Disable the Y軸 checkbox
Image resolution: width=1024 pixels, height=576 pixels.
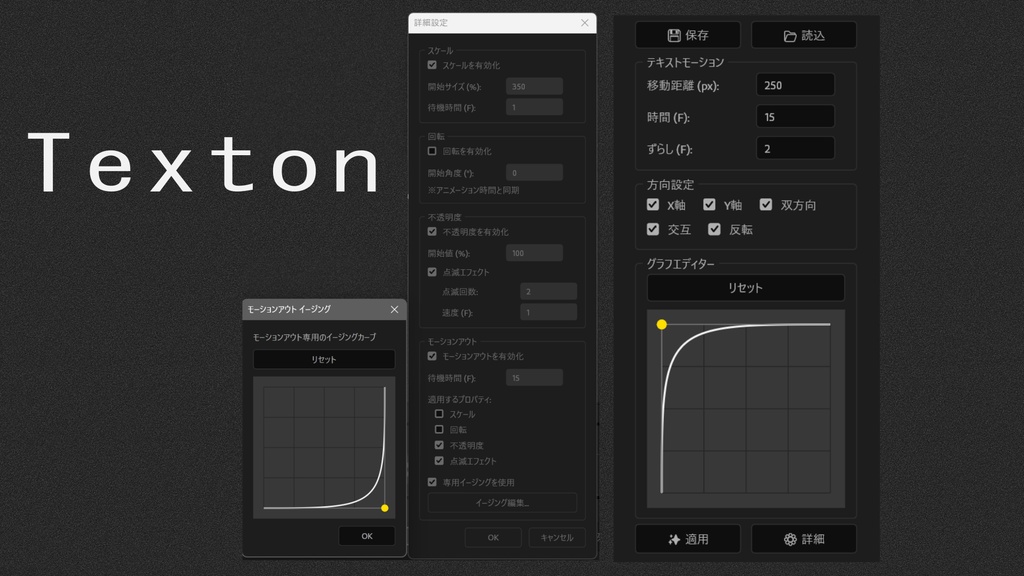coord(709,204)
